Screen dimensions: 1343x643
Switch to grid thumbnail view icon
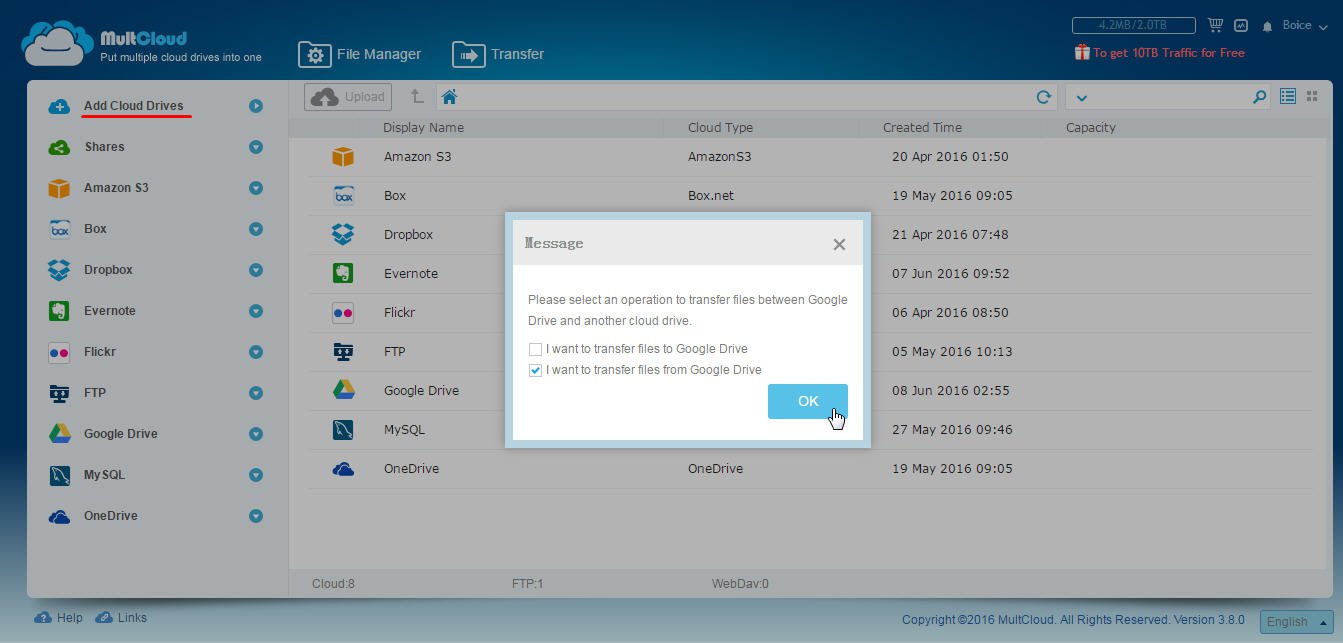1312,96
